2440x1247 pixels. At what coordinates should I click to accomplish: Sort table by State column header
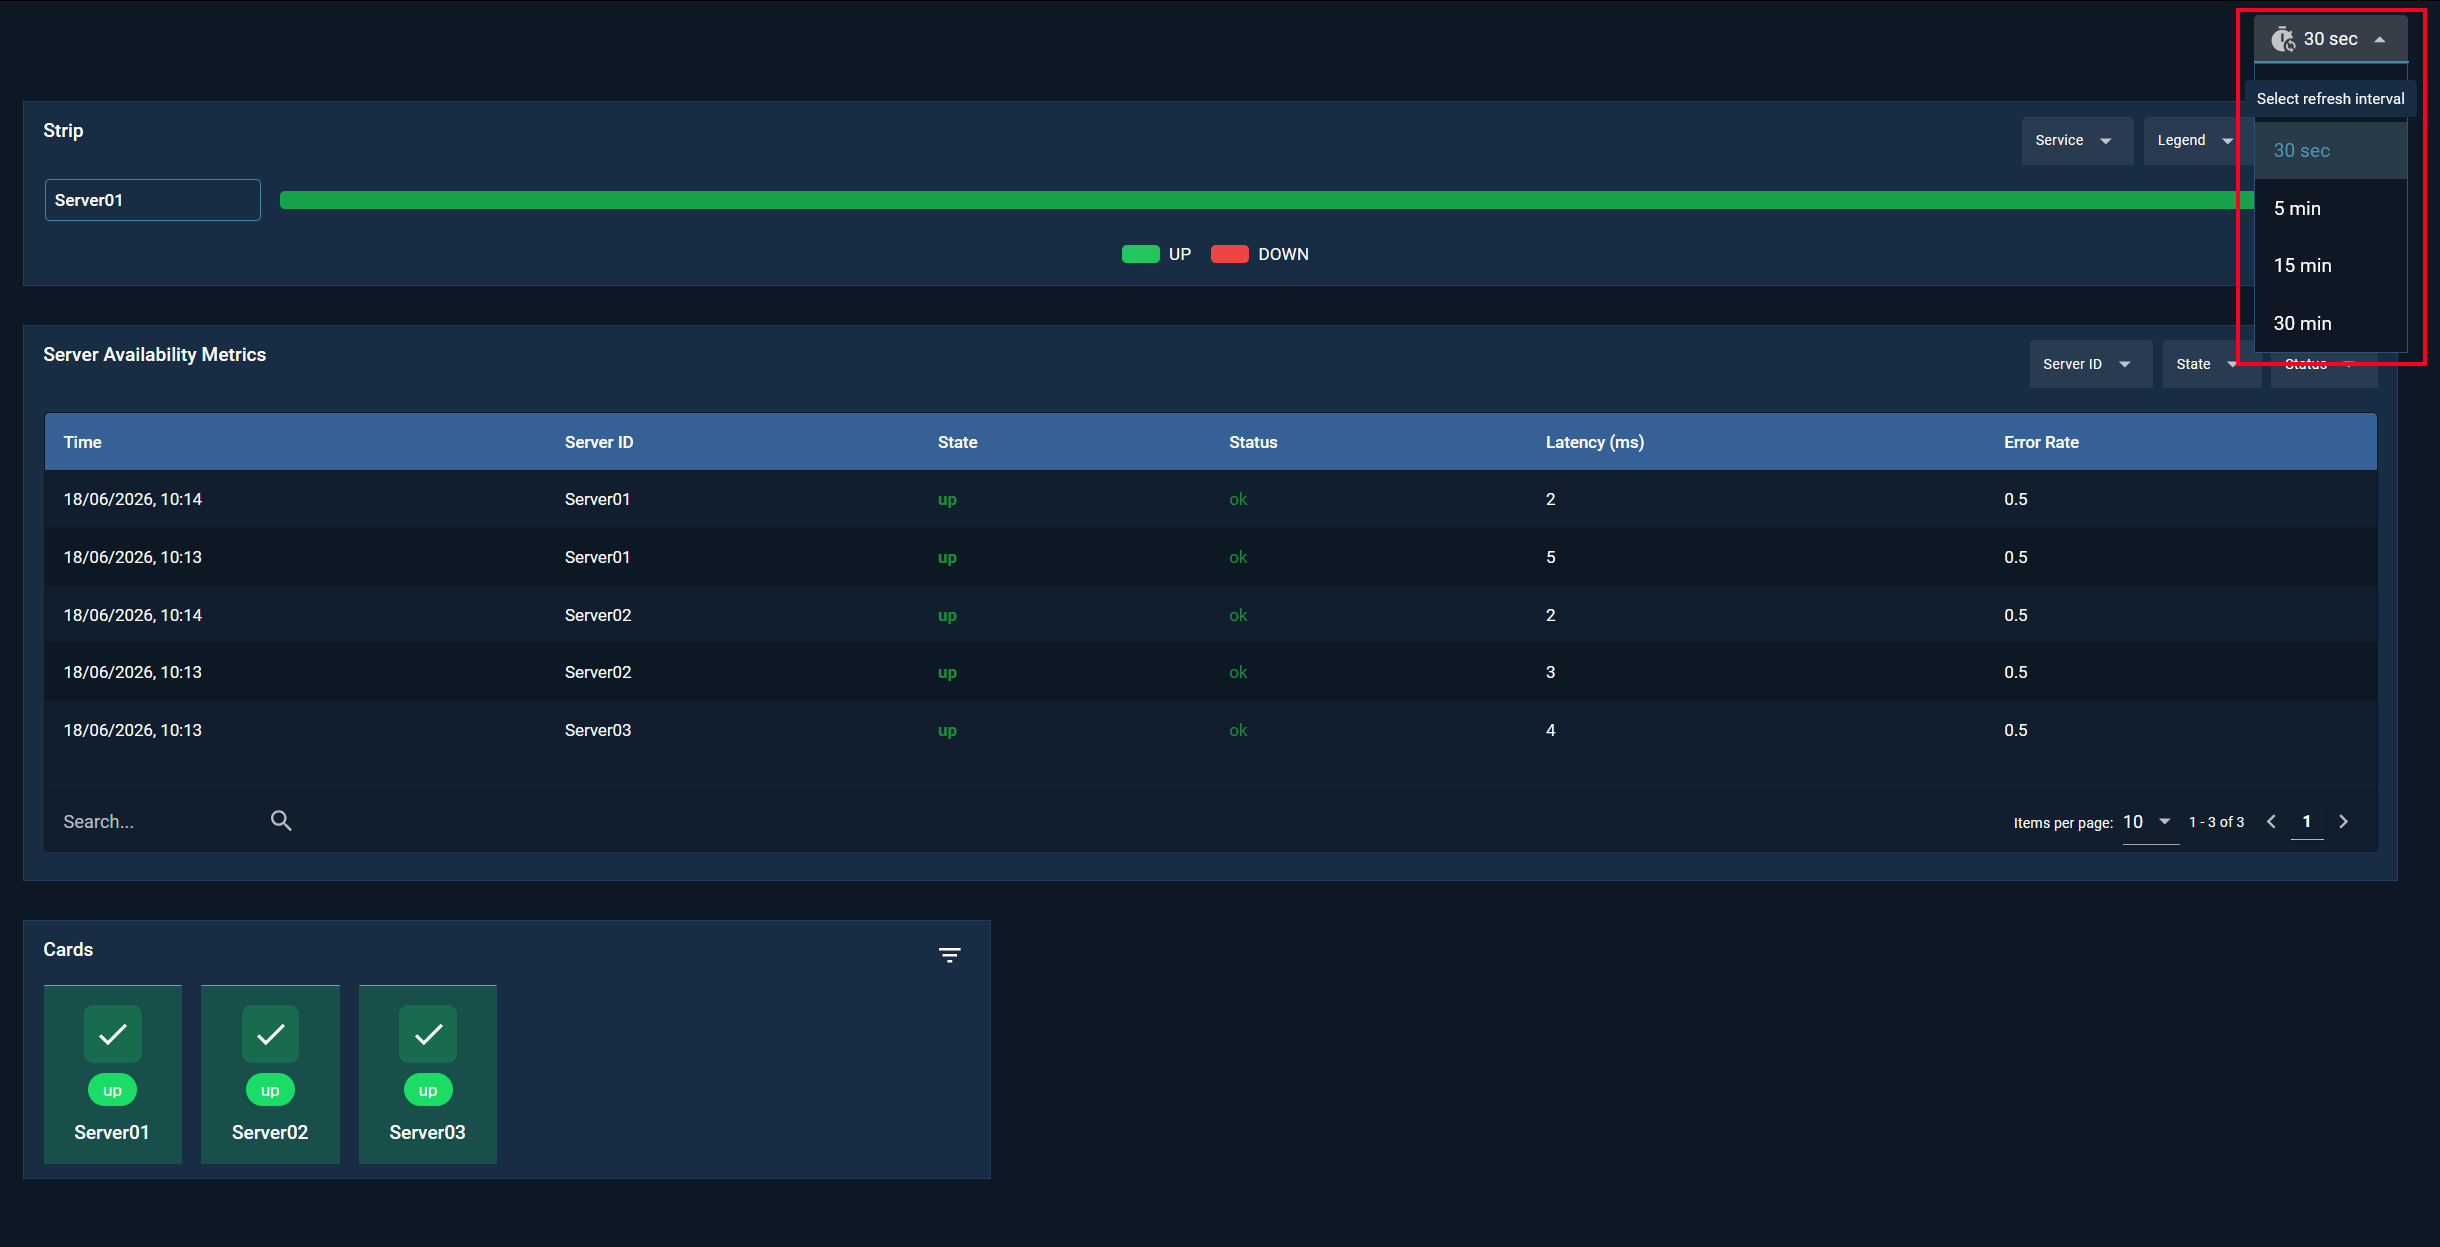(x=957, y=442)
